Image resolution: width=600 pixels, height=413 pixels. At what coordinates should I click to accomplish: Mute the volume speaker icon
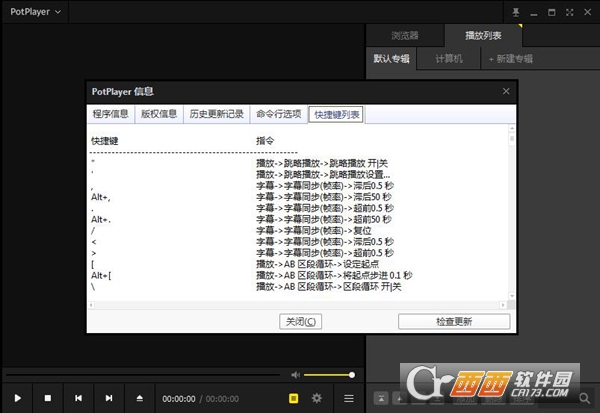295,374
